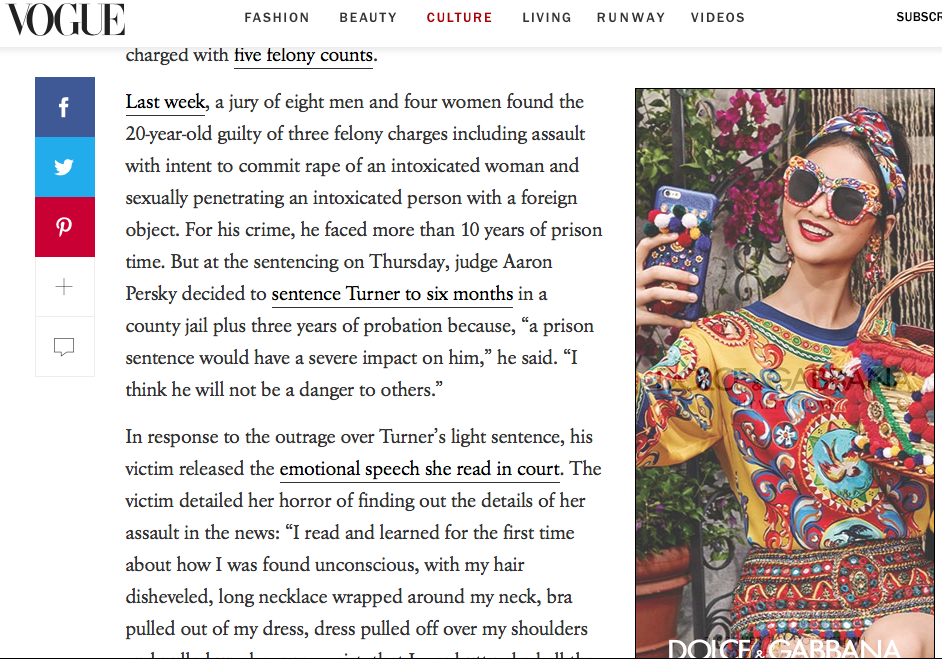Image resolution: width=942 pixels, height=659 pixels.
Task: Open more sharing options plus icon
Action: tap(65, 287)
